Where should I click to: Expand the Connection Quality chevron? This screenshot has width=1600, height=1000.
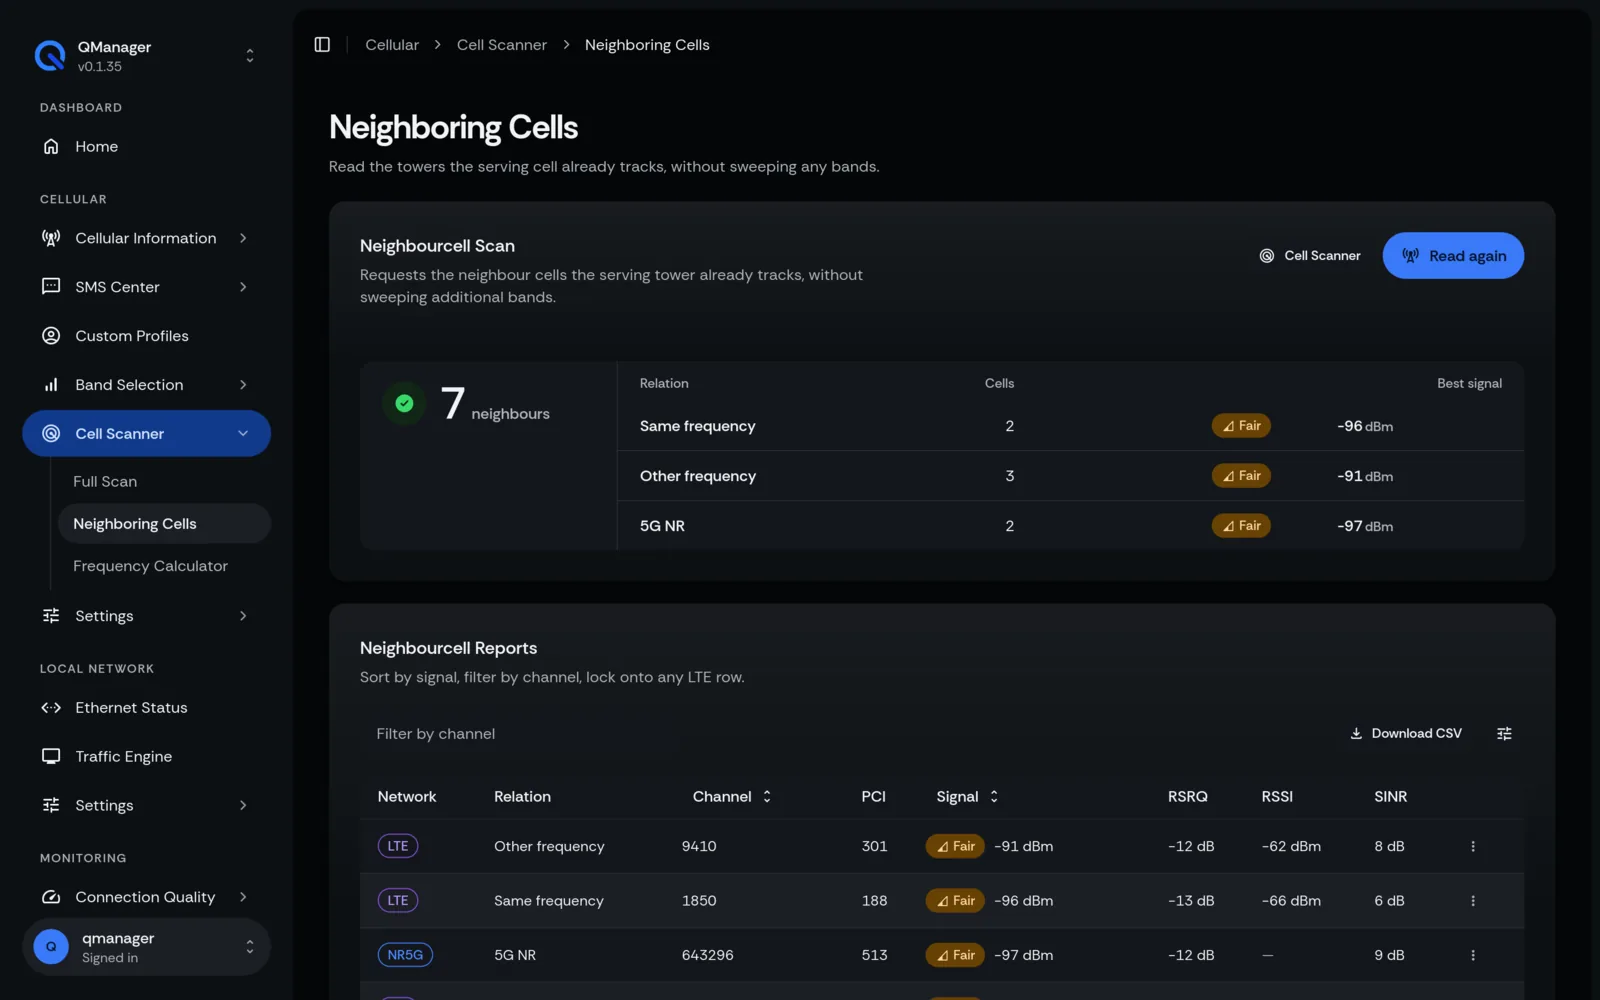[x=243, y=897]
